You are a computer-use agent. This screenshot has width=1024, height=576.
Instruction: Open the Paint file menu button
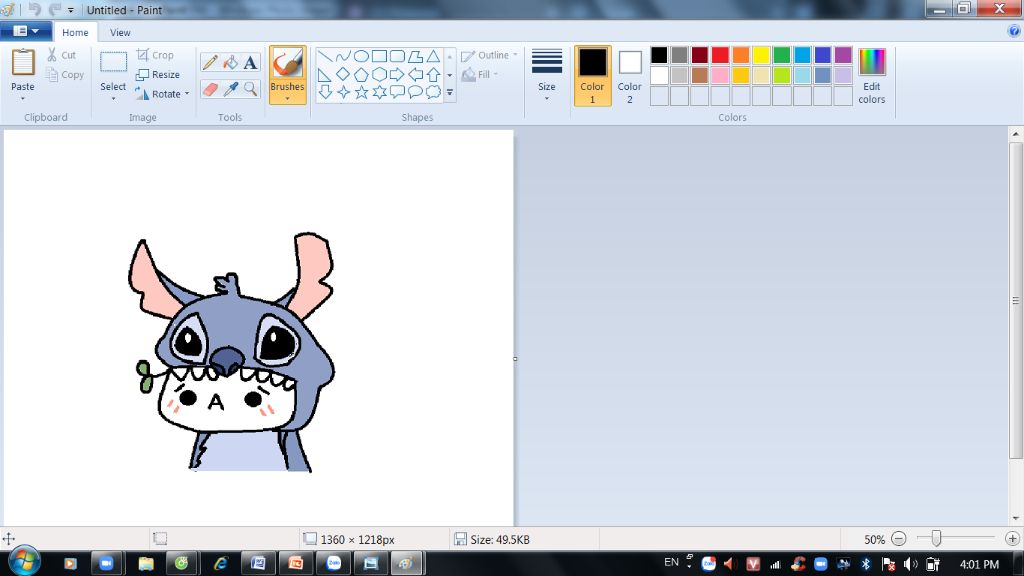[25, 31]
